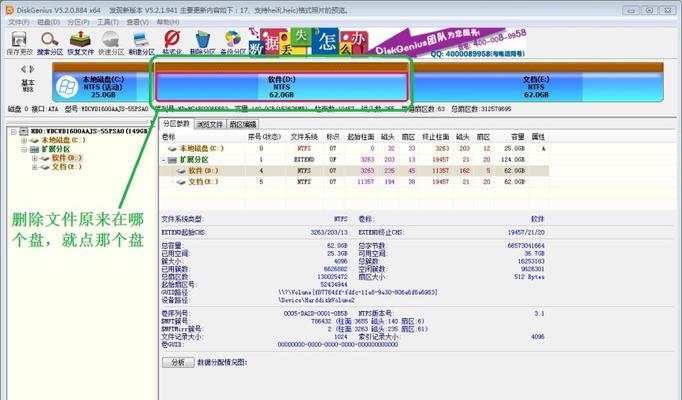
Task: Click the 终止柱面 column header
Action: pyautogui.click(x=435, y=137)
